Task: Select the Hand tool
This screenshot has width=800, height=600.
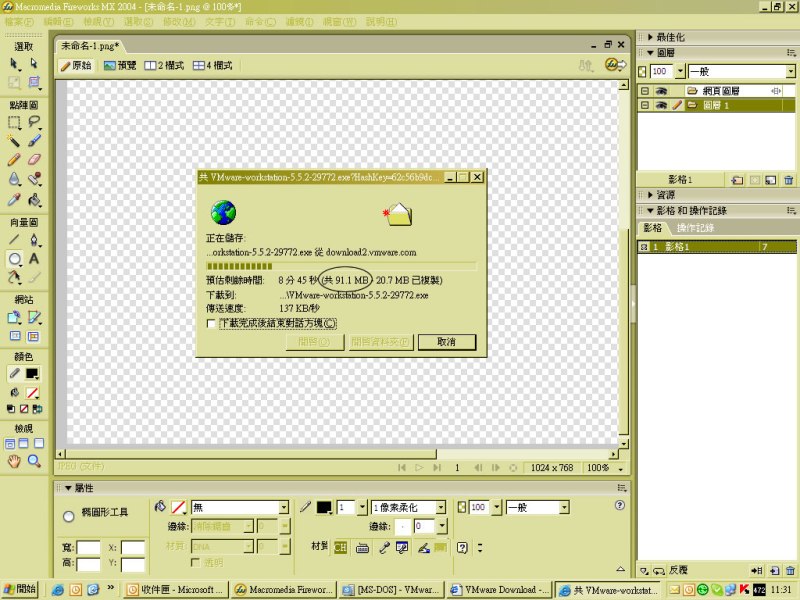Action: click(14, 461)
